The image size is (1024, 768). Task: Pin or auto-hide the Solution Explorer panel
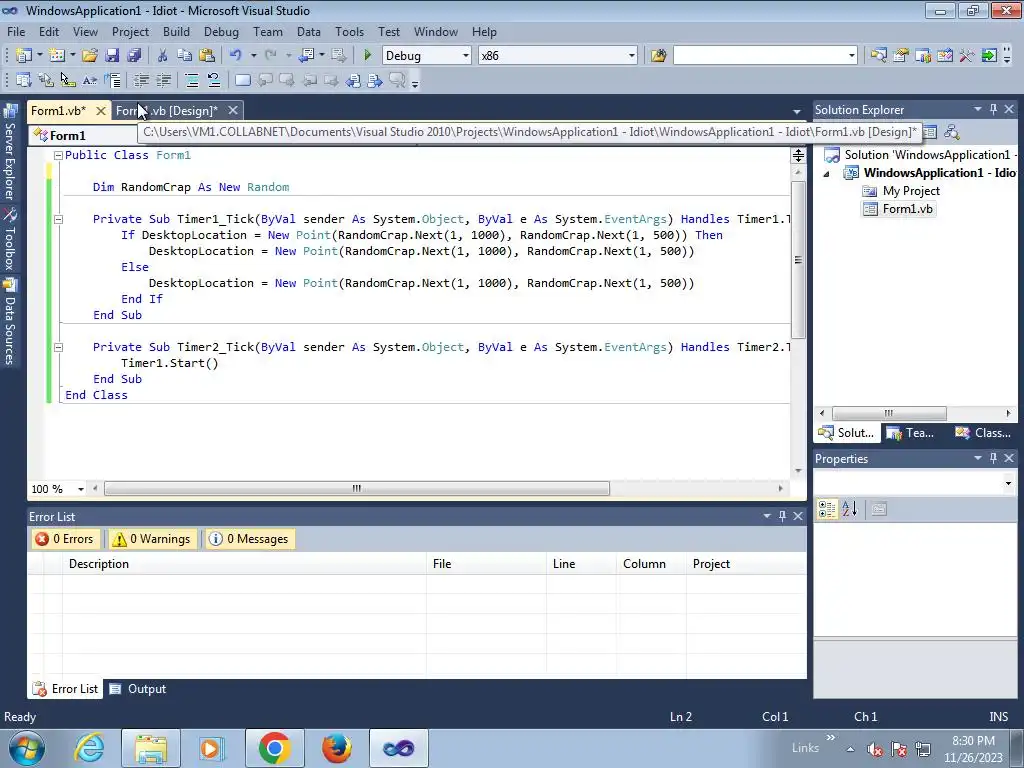[x=993, y=110]
